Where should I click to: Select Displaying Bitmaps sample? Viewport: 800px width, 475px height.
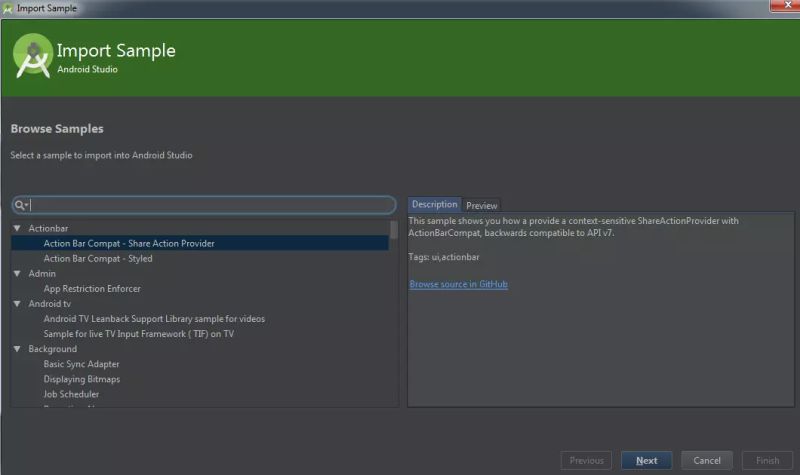[82, 379]
